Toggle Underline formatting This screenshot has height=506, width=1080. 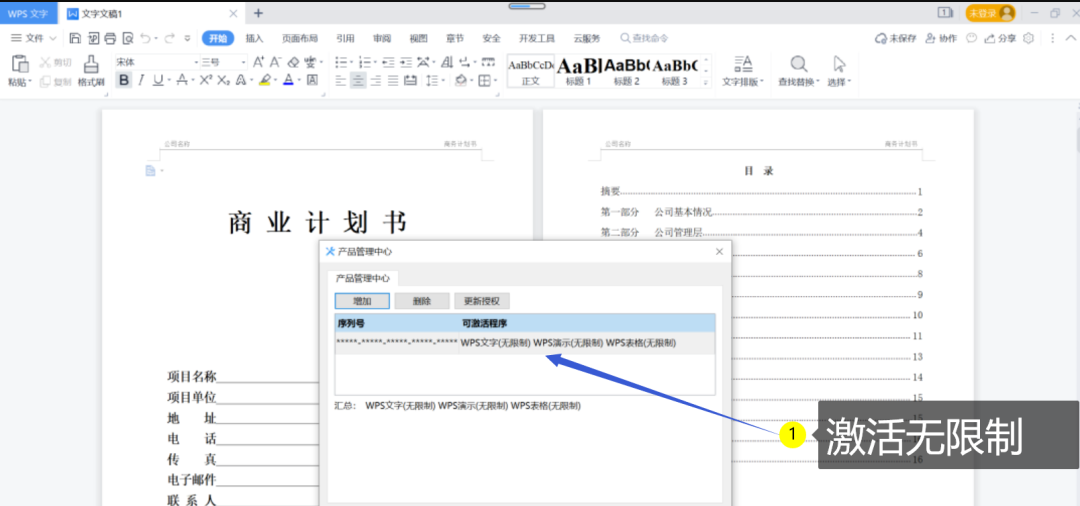point(158,81)
